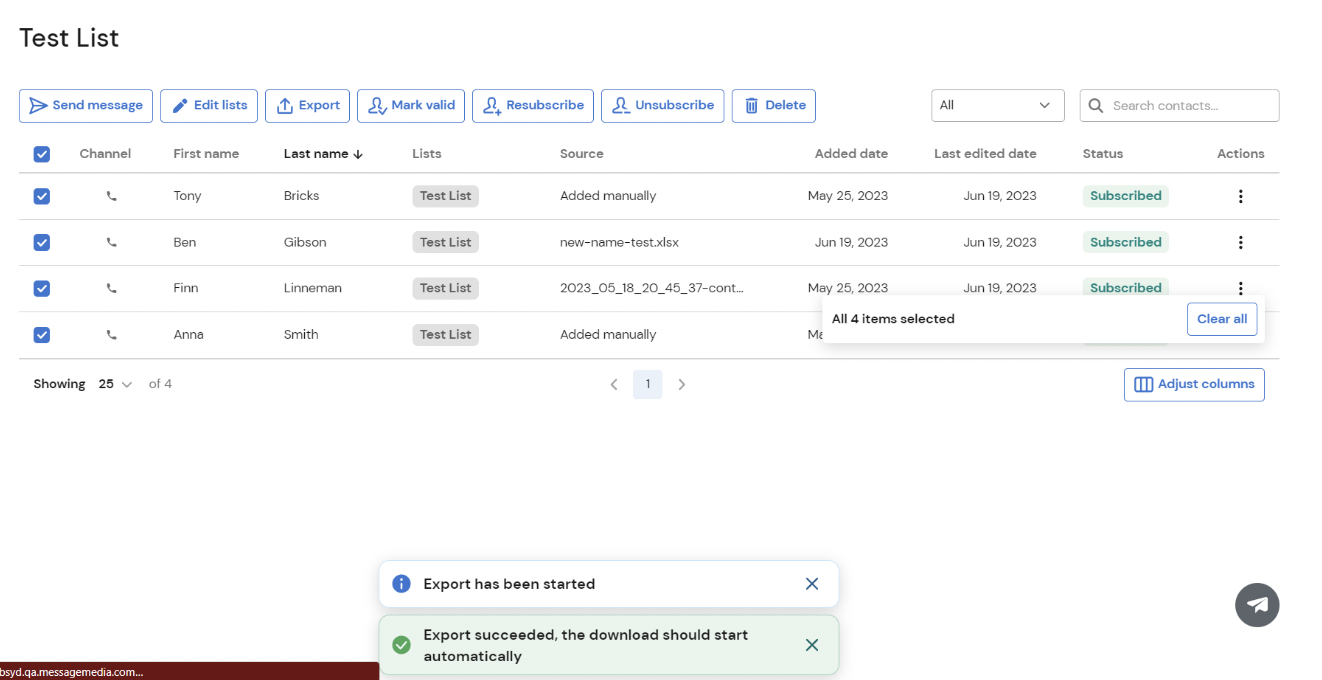Click the Export upload icon

(x=283, y=105)
